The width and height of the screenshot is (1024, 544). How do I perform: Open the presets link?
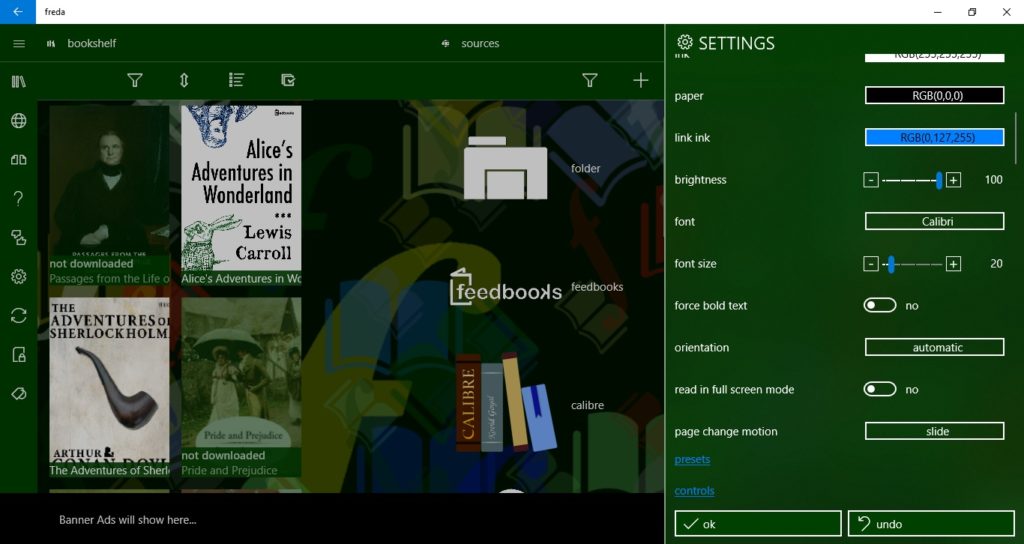tap(692, 459)
